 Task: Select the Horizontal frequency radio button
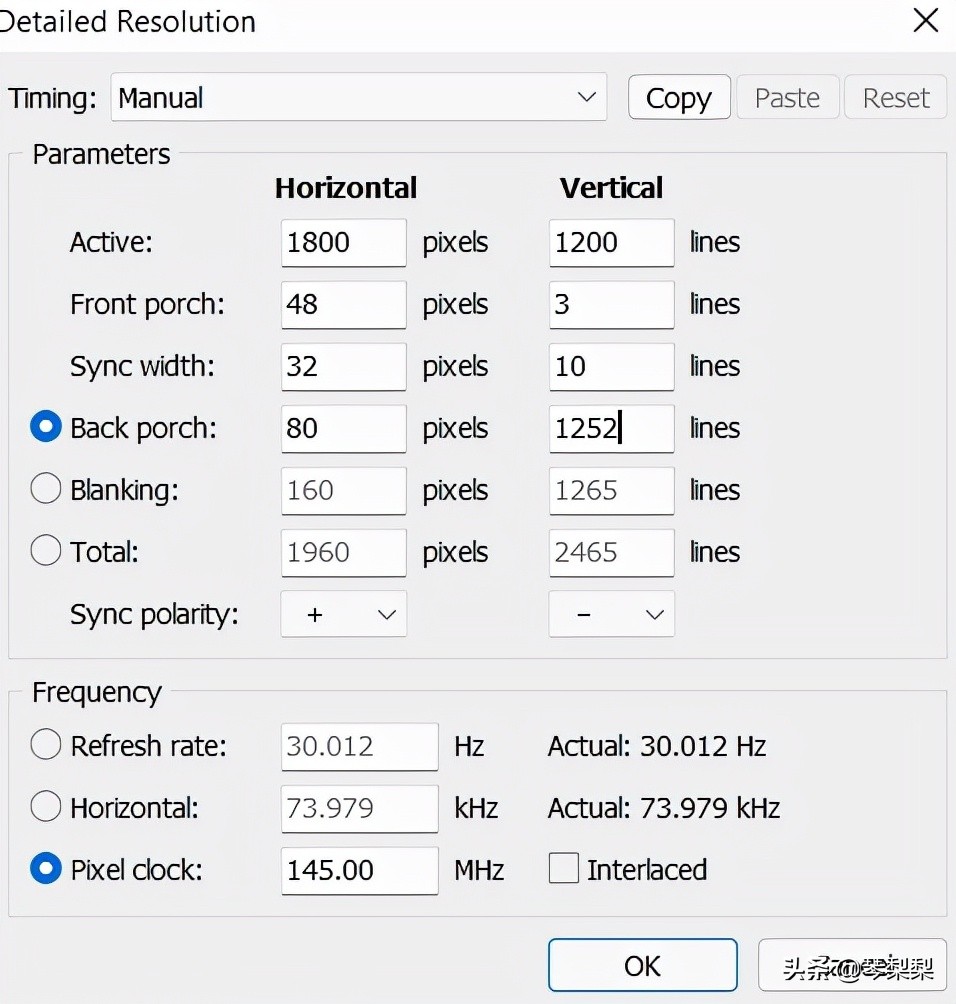(45, 807)
